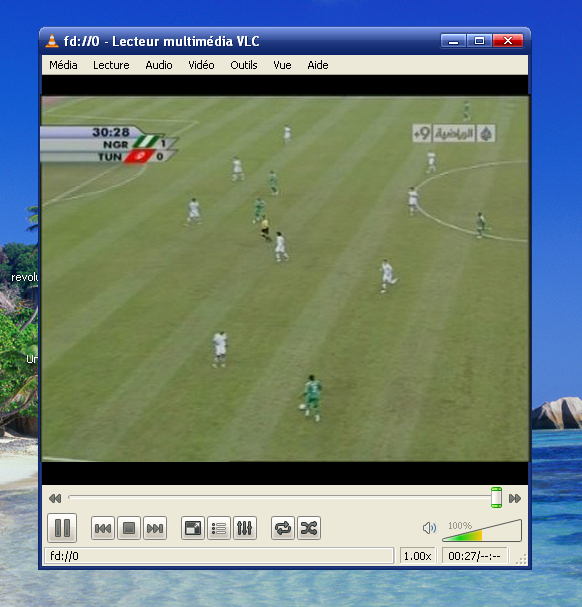The width and height of the screenshot is (582, 607).
Task: Open the Média menu
Action: coord(63,65)
